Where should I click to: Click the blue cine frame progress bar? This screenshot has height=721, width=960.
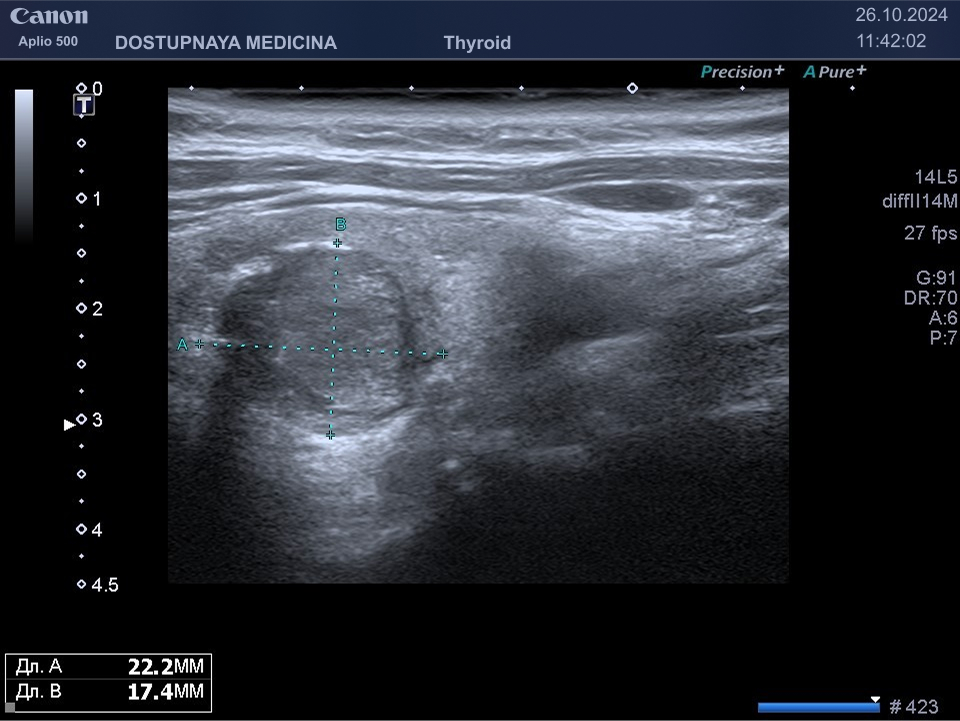pos(817,707)
